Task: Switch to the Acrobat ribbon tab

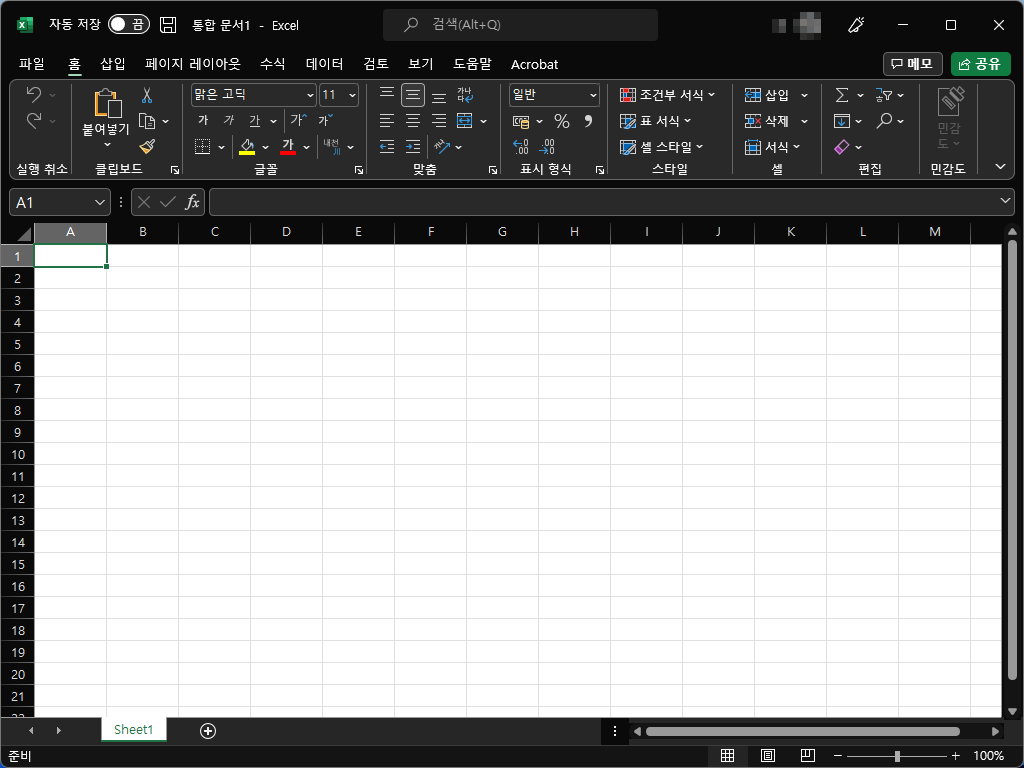Action: pyautogui.click(x=534, y=64)
